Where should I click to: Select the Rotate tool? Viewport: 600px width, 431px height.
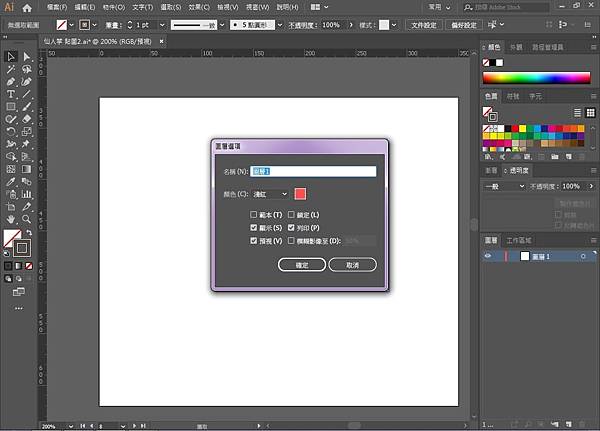(11, 132)
